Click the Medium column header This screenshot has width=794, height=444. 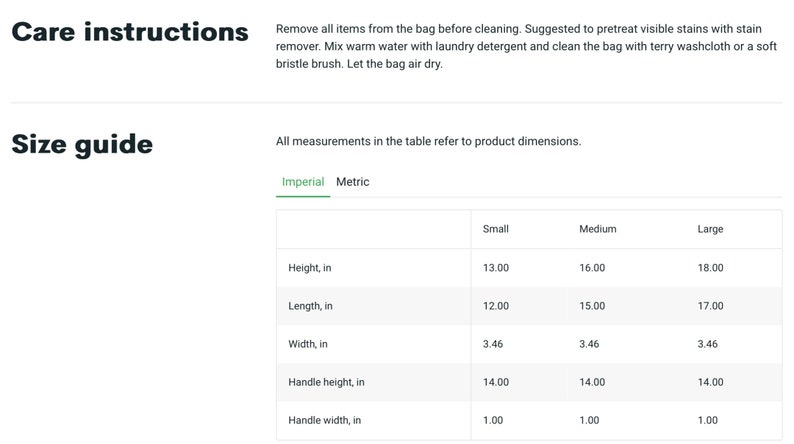click(x=598, y=229)
